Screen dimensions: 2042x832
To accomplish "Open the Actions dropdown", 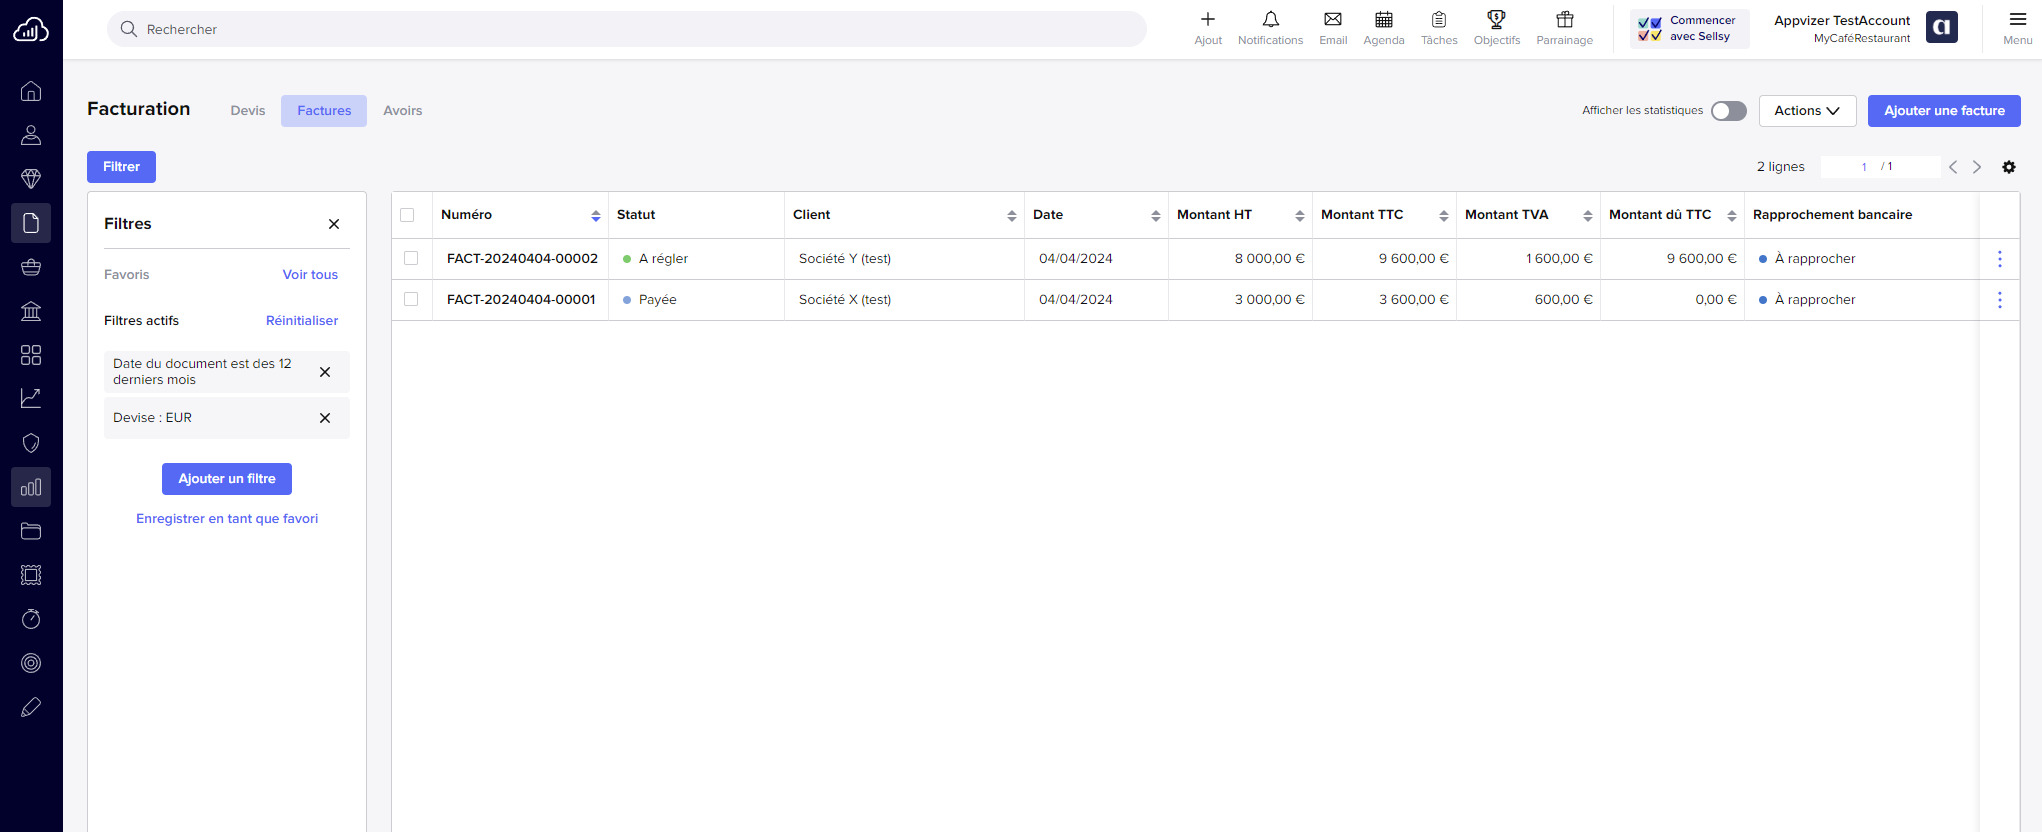I will 1807,111.
